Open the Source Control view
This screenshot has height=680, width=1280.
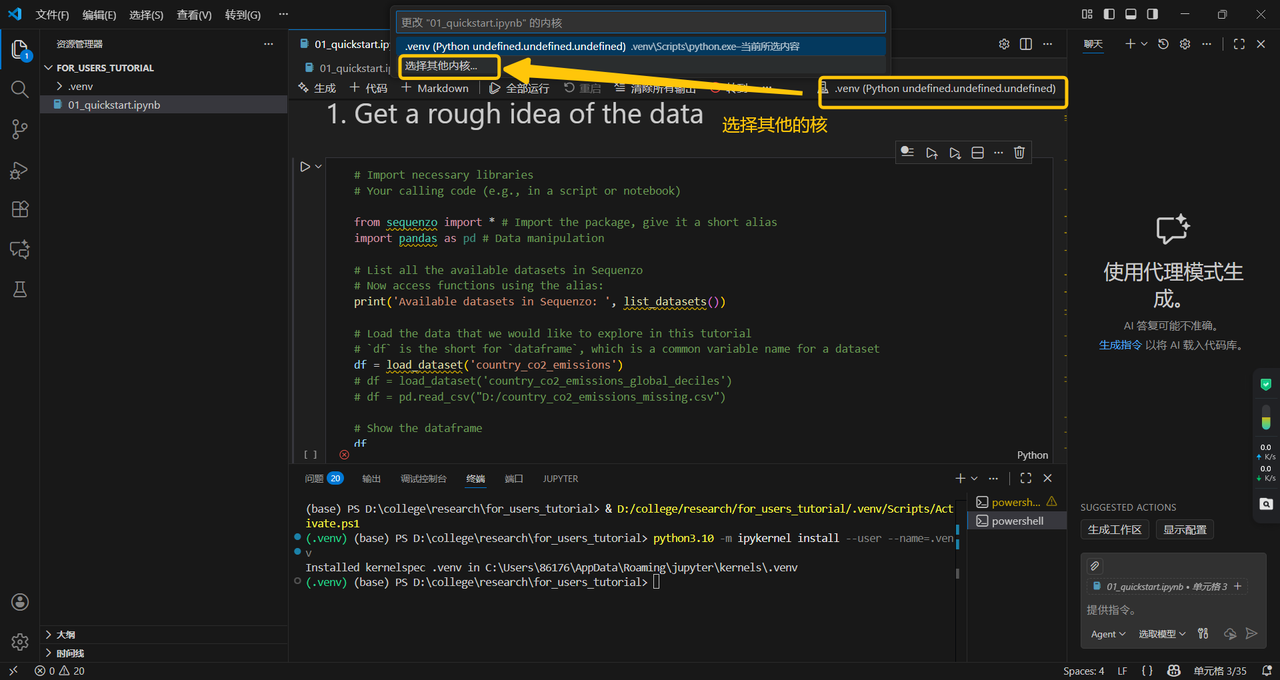pos(19,130)
